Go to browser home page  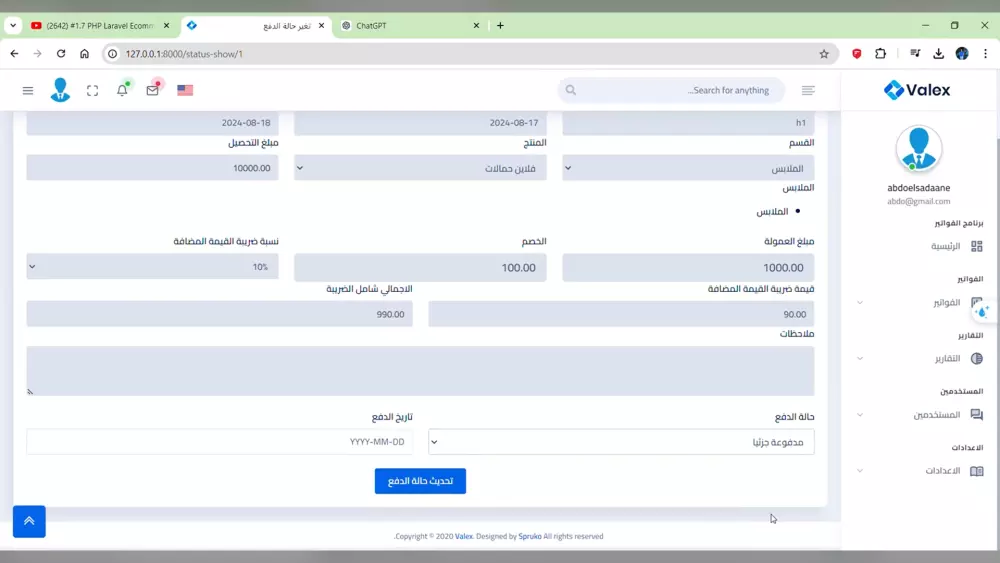point(84,54)
